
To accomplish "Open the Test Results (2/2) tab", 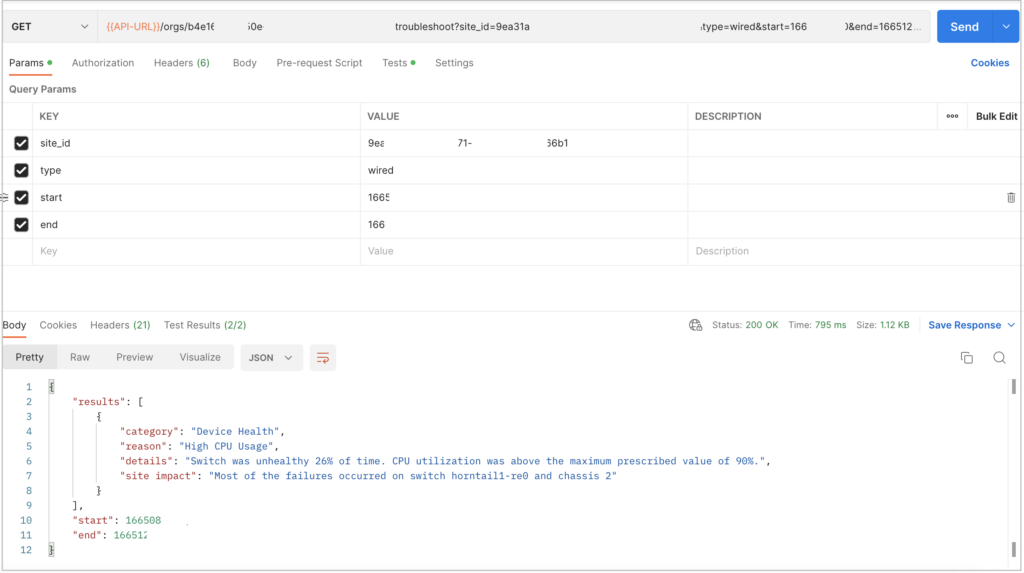I will pos(205,325).
